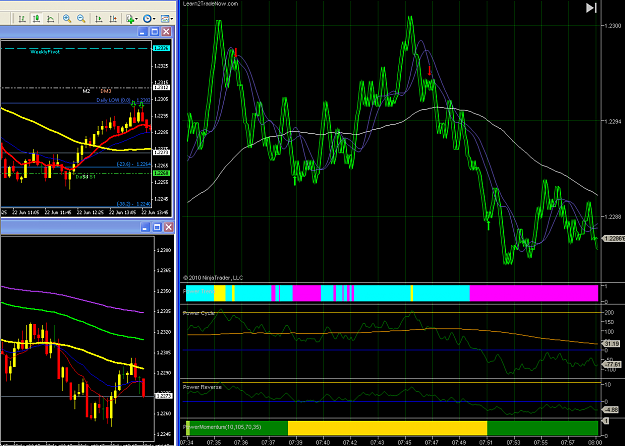Click the M2 label on upper chart

pyautogui.click(x=86, y=91)
